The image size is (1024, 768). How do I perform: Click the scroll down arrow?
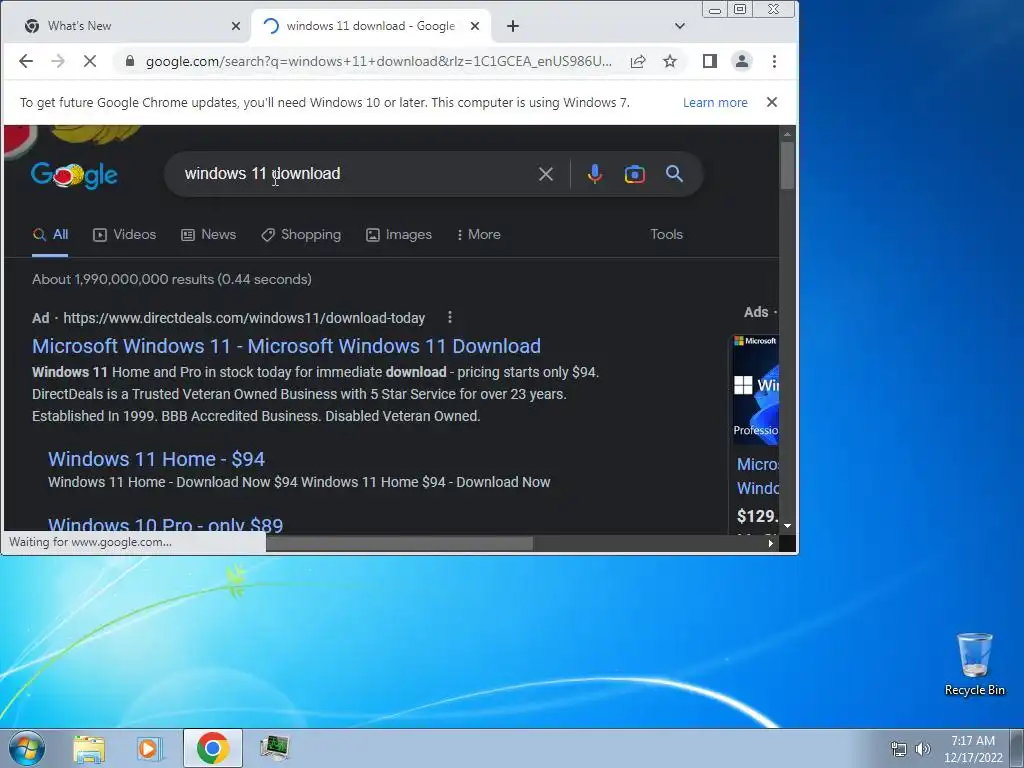click(x=787, y=526)
